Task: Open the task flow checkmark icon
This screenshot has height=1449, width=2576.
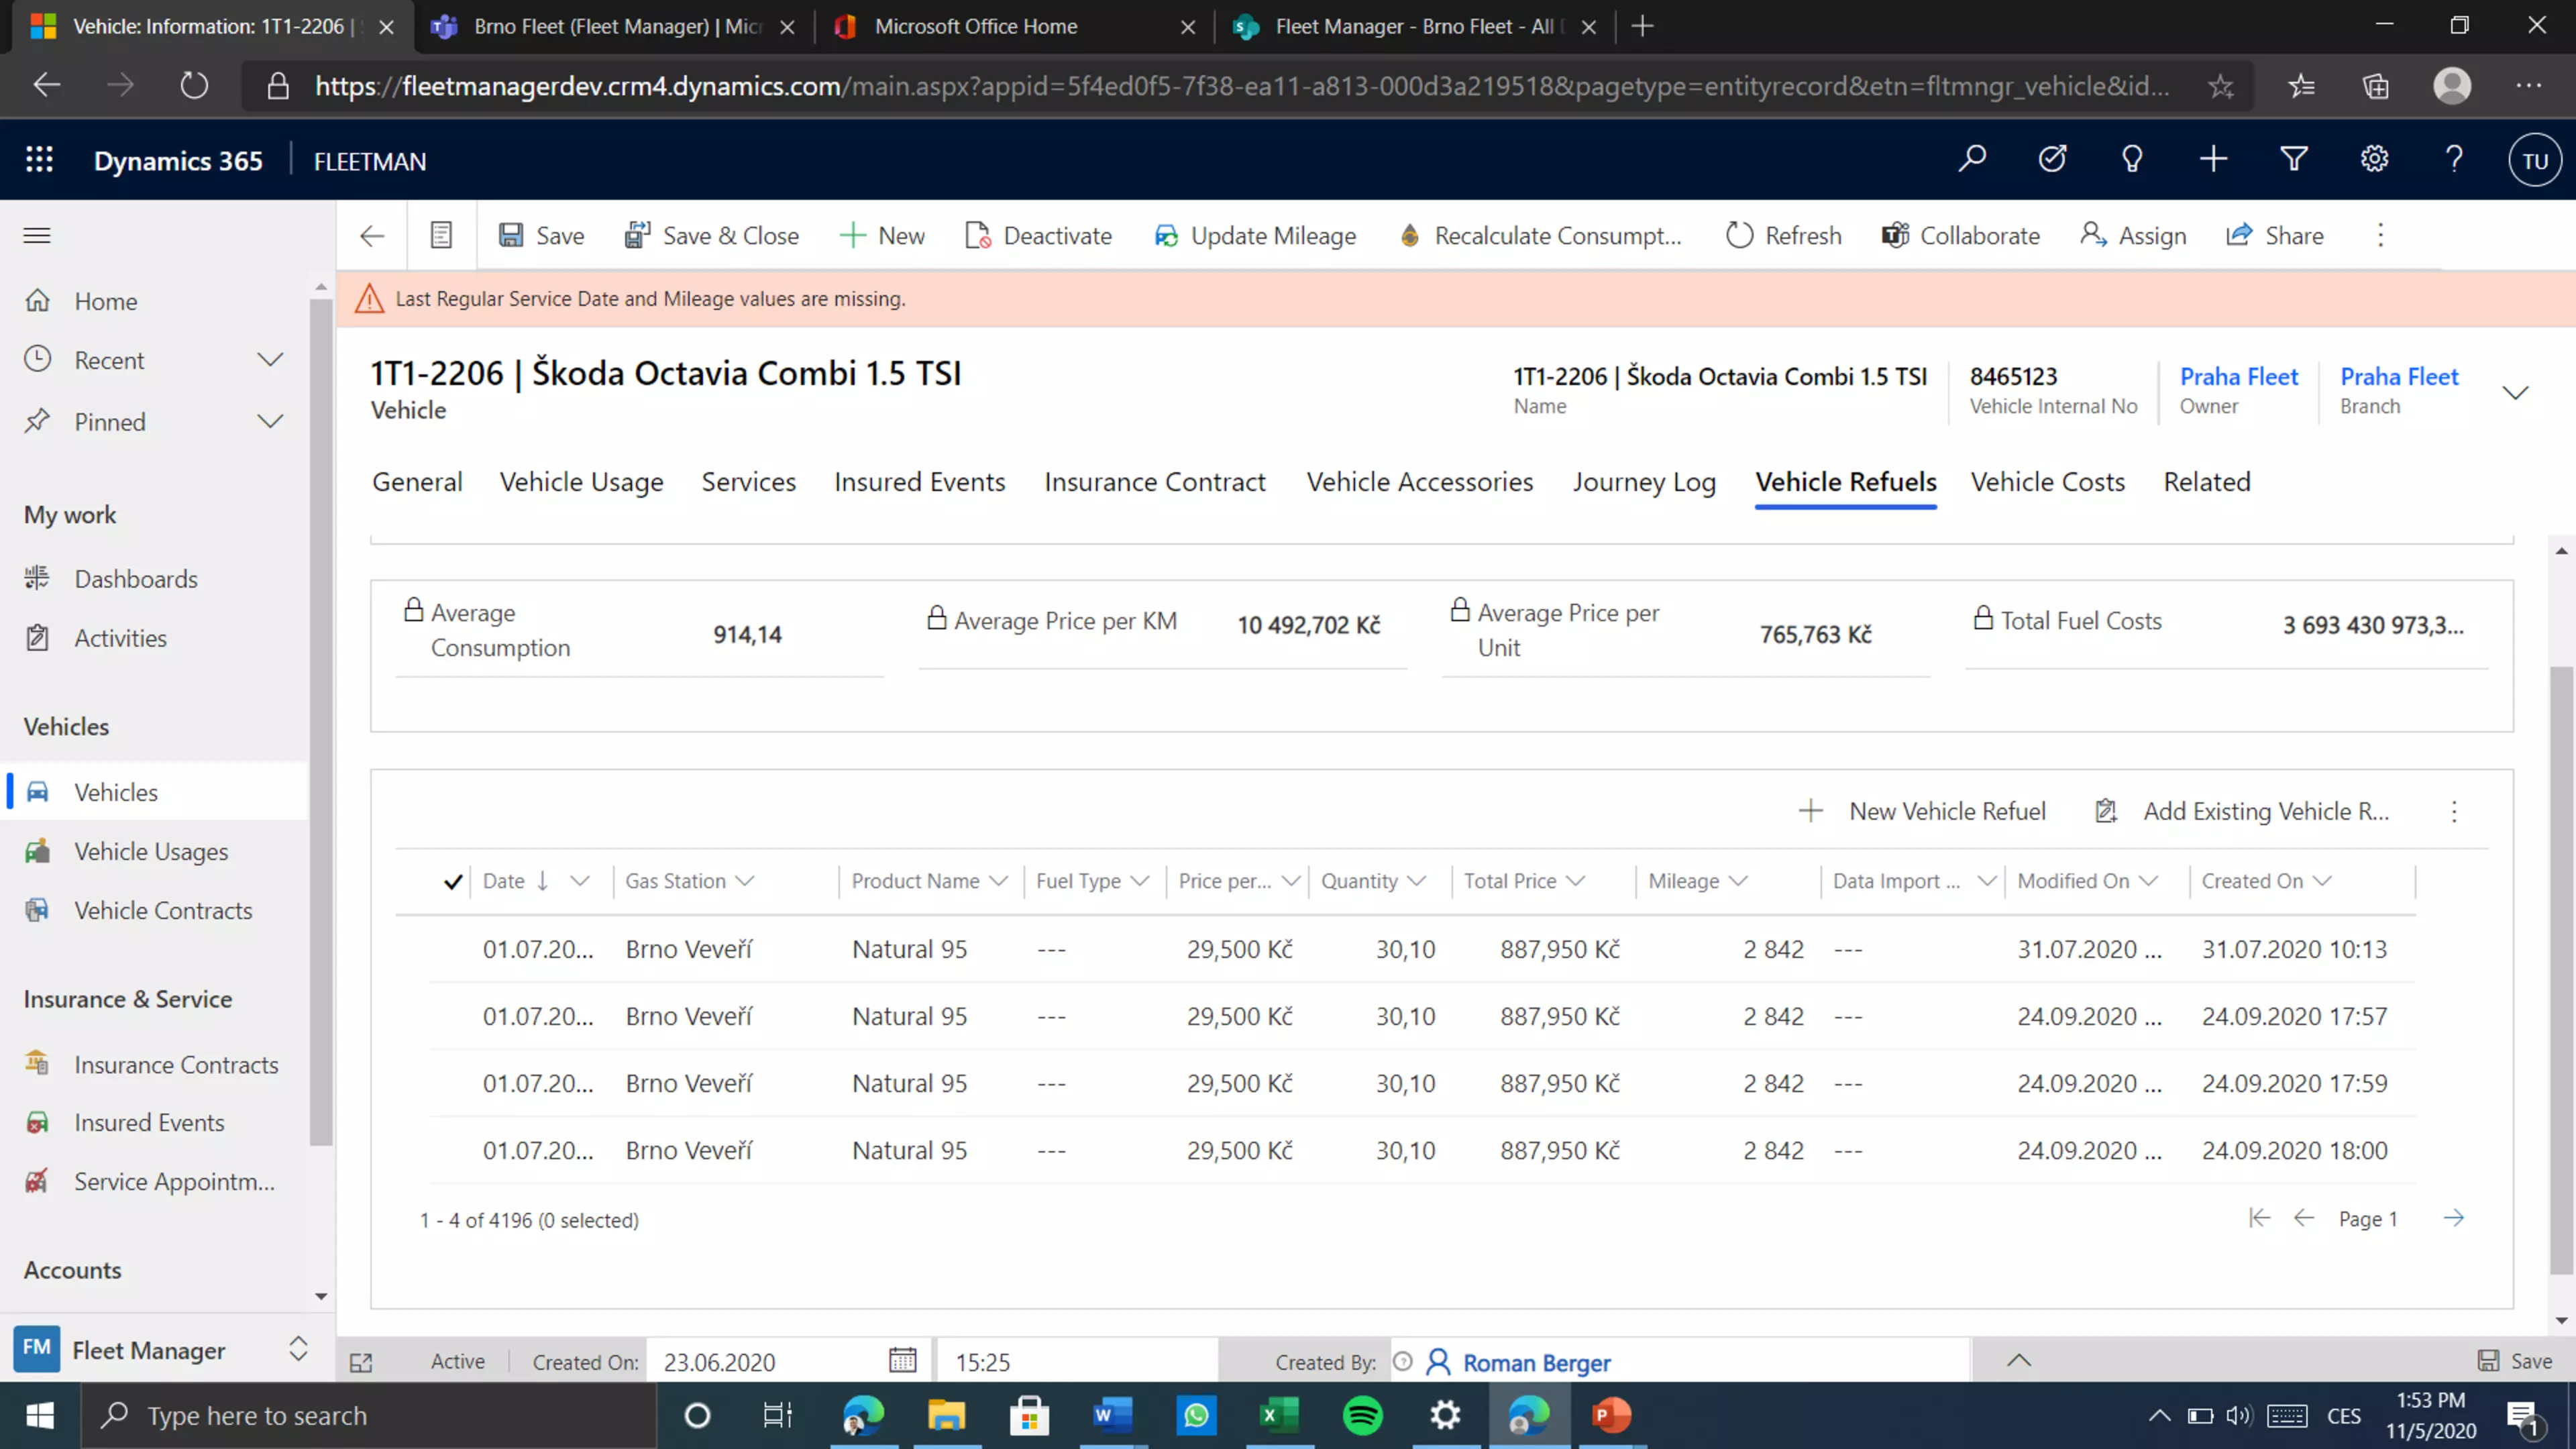Action: coord(2052,160)
